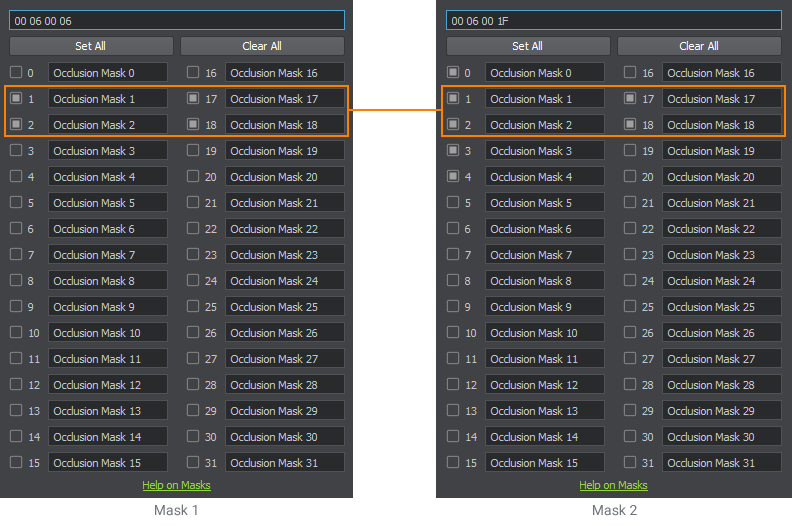The image size is (792, 526).
Task: Edit Occlusion Mask 5 name in Mask 1
Action: [x=108, y=203]
